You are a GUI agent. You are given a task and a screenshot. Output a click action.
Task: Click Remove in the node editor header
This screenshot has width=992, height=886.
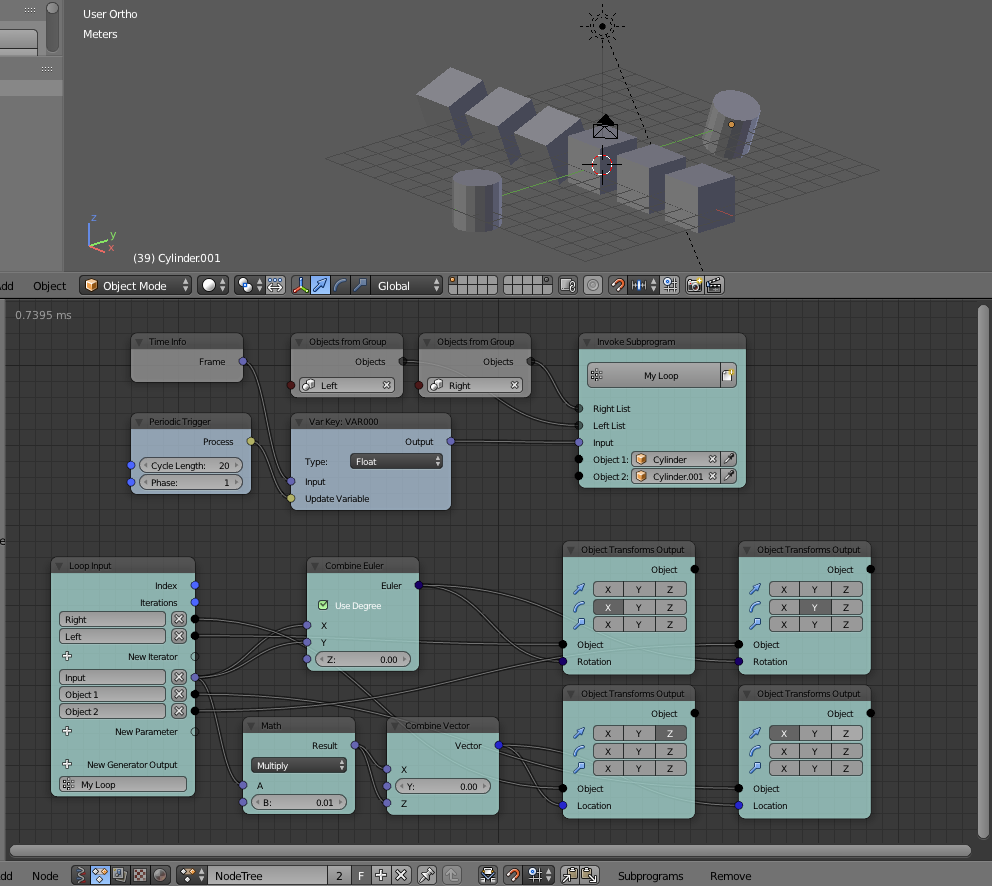click(x=730, y=875)
